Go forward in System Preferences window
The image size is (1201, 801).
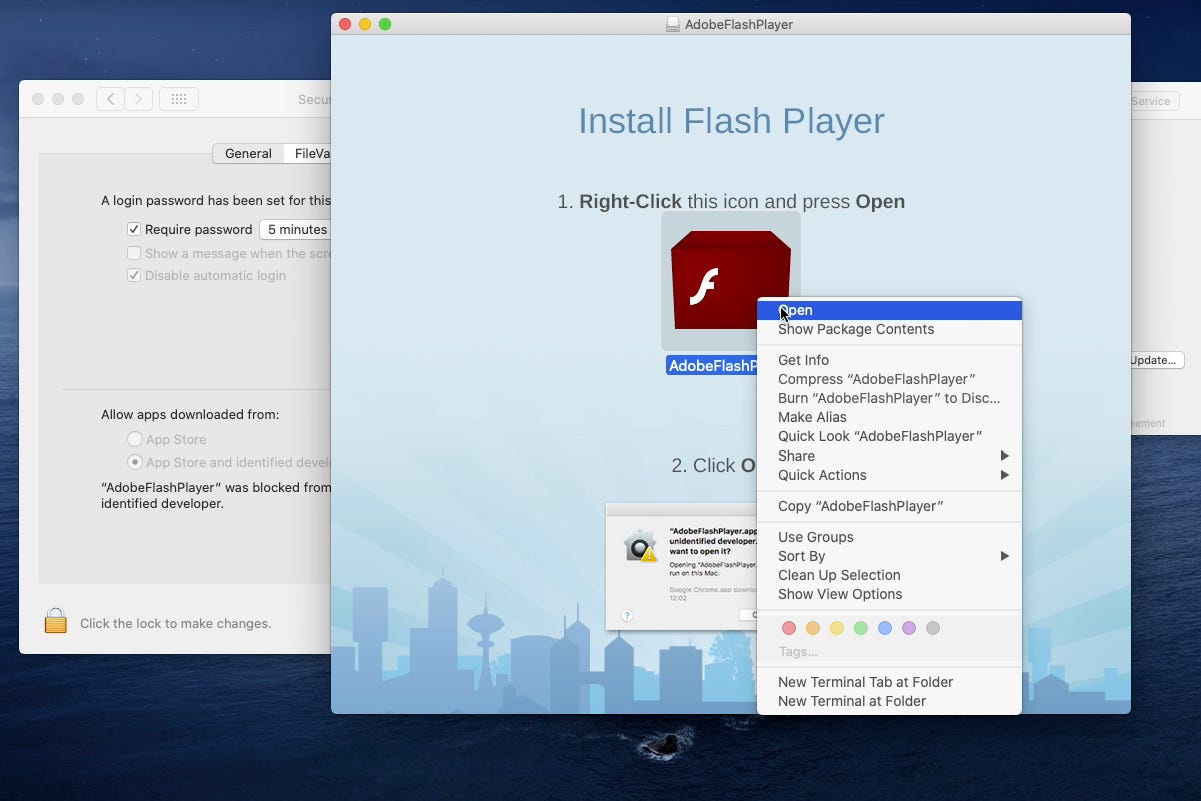click(x=139, y=99)
